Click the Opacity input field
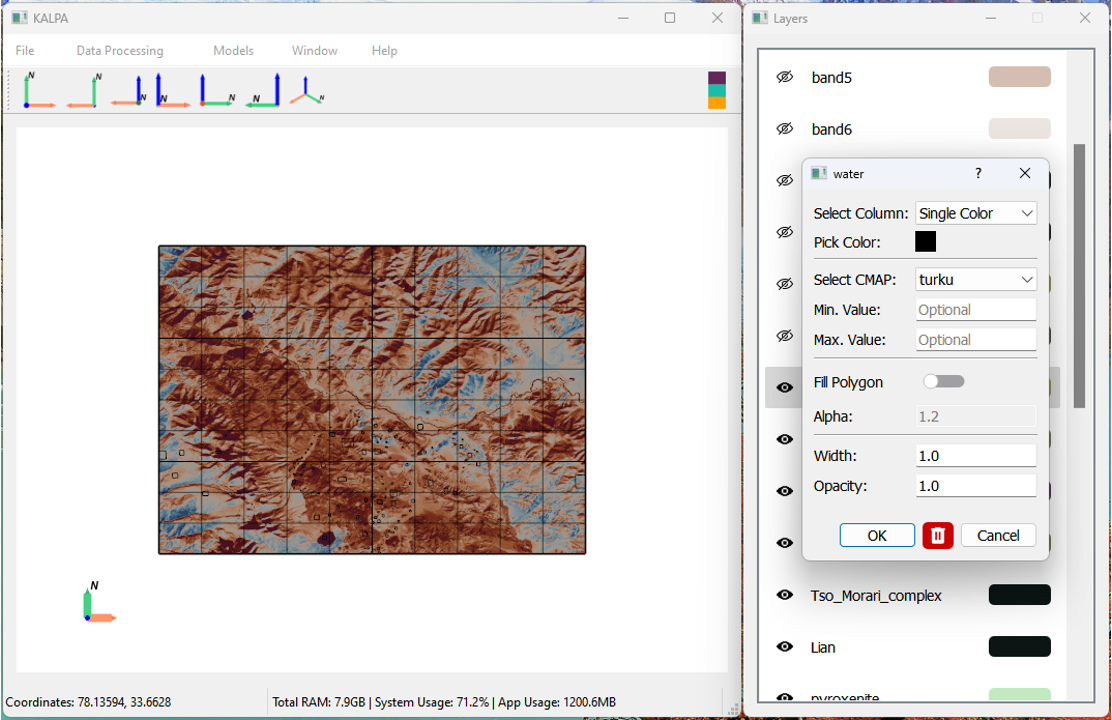 (976, 486)
